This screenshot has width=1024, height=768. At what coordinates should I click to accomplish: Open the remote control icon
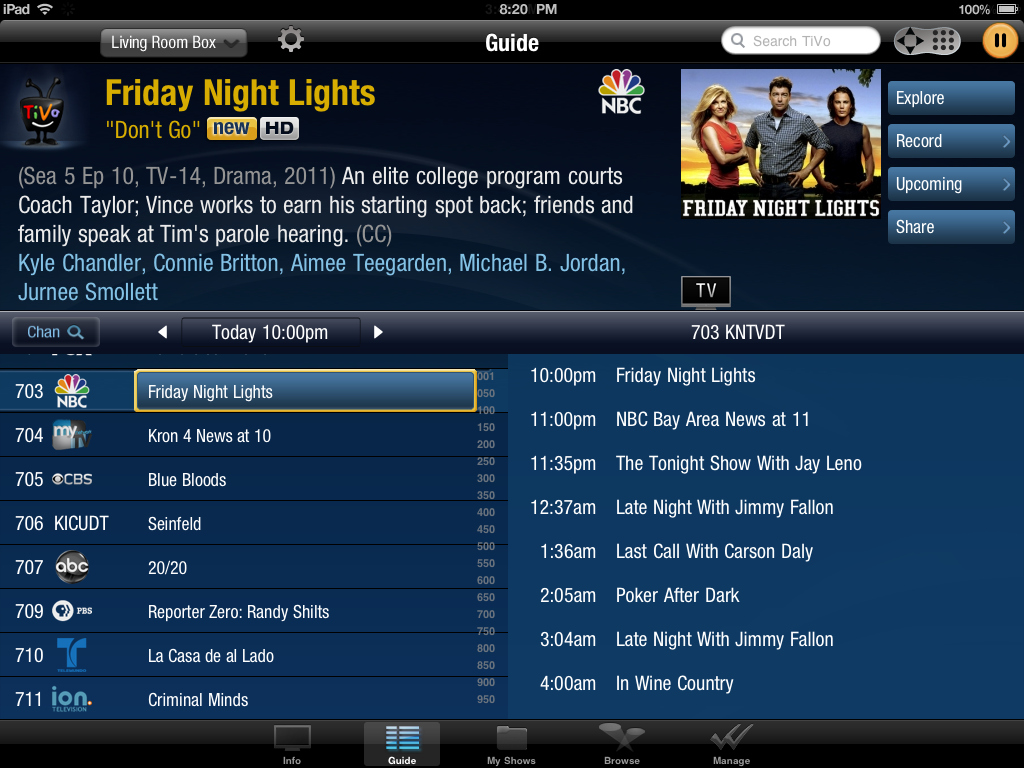(x=927, y=41)
